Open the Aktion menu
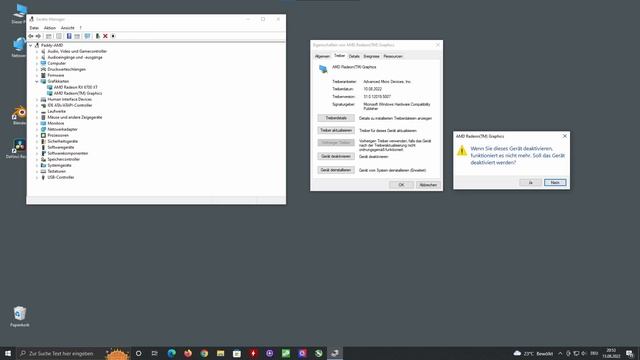 [50, 28]
